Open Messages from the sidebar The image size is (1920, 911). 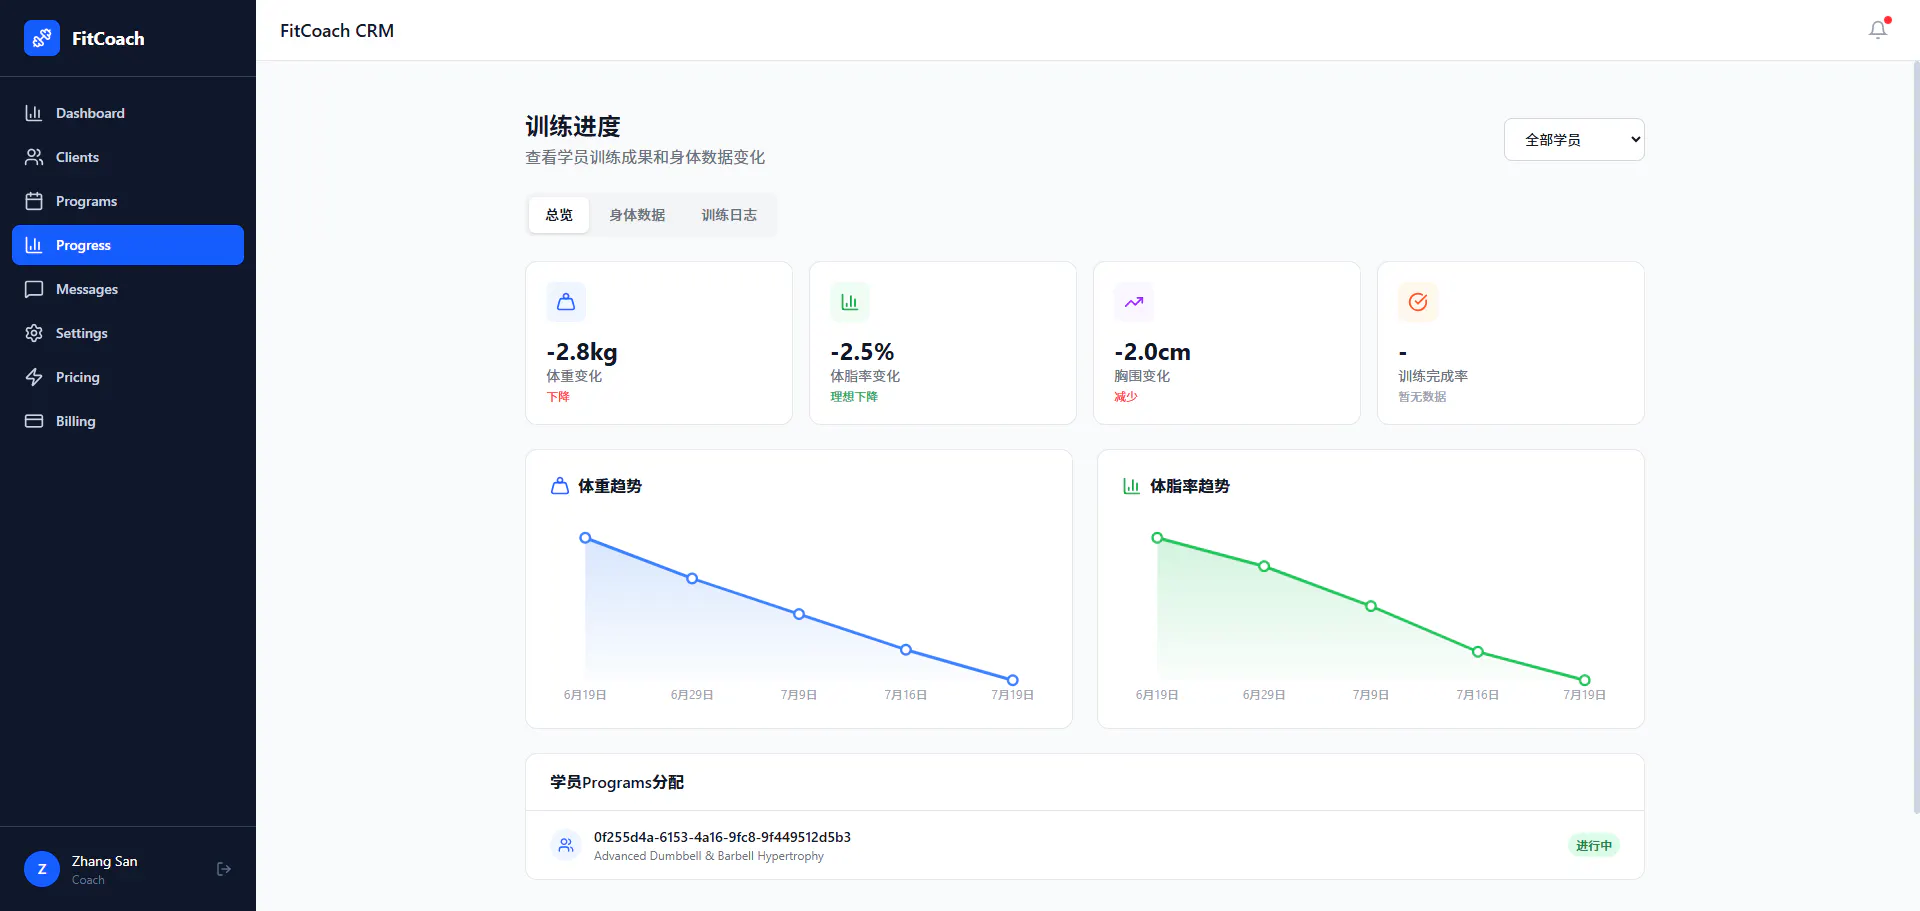click(128, 289)
